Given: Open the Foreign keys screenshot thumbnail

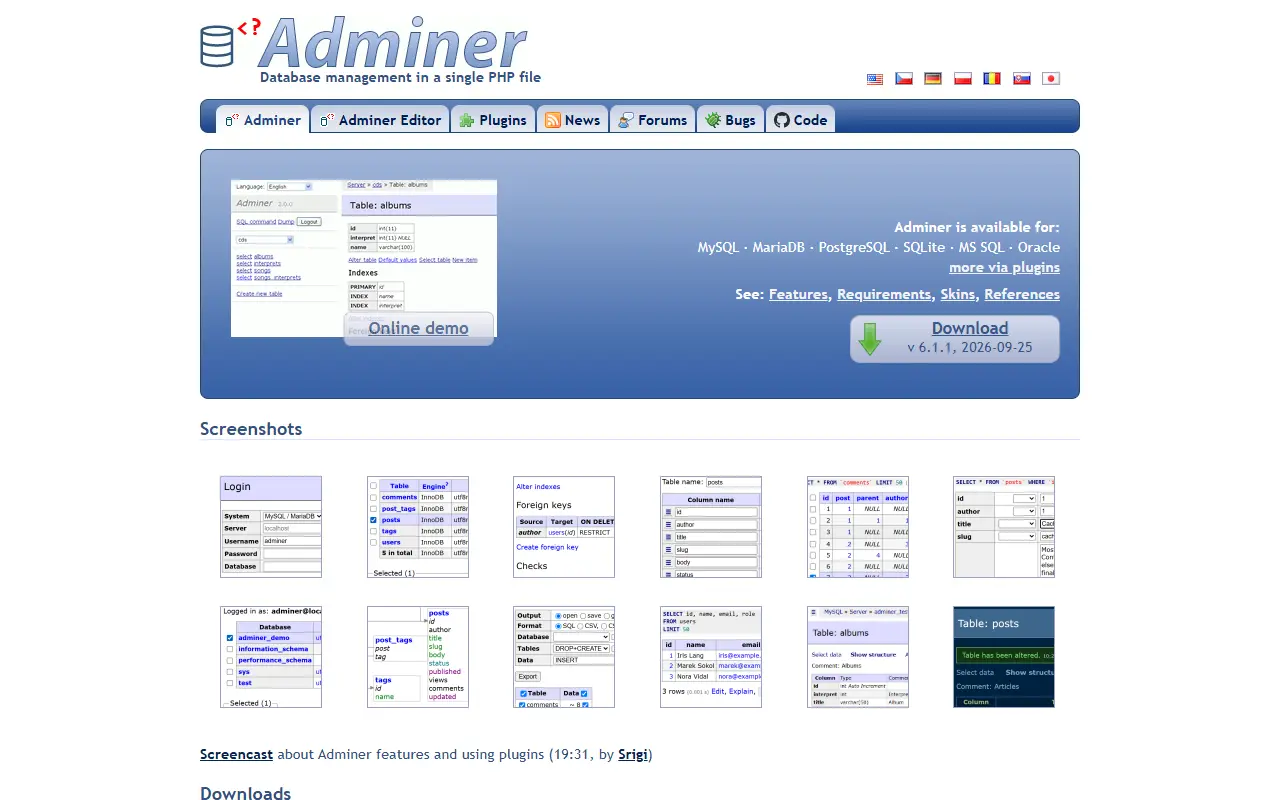Looking at the screenshot, I should coord(564,527).
